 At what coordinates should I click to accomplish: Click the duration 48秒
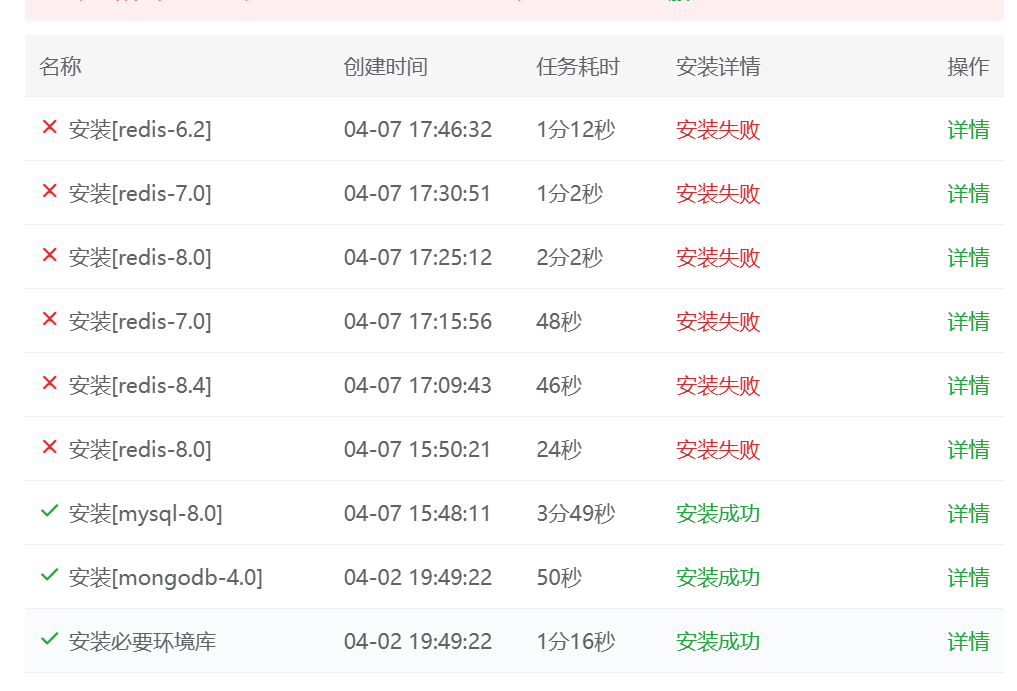558,321
